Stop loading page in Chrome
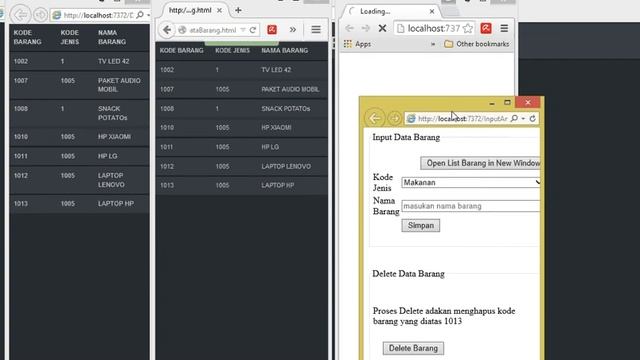The height and width of the screenshot is (360, 640). [382, 28]
